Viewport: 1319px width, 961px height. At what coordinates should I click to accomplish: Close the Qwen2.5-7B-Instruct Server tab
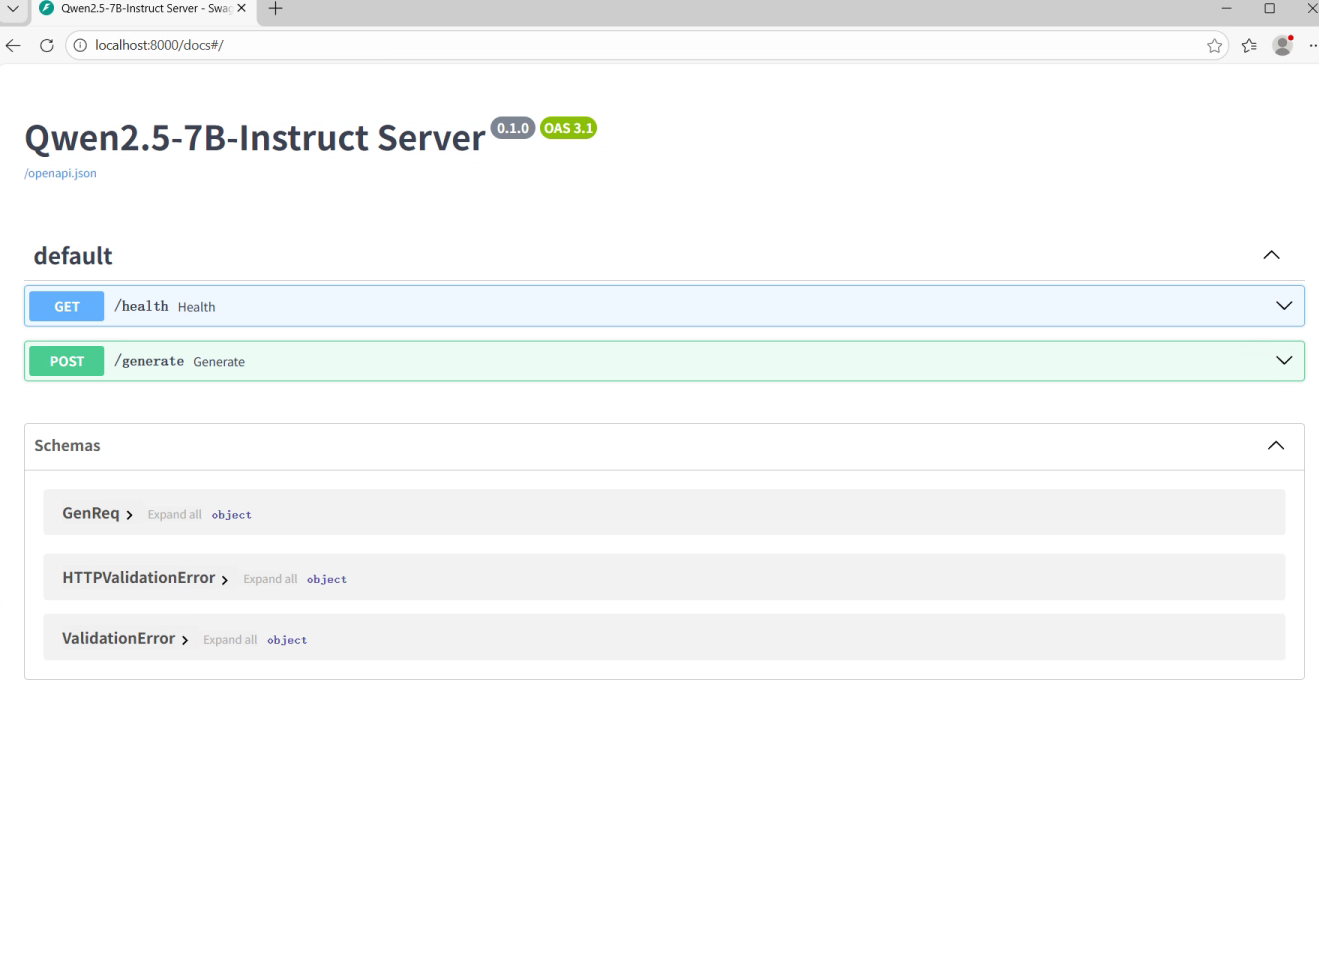click(241, 8)
